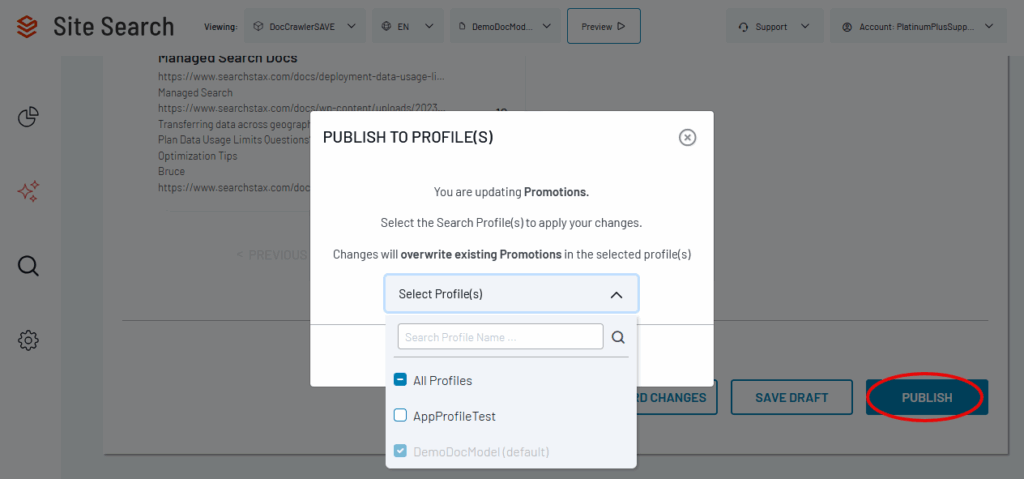
Task: Click the globe language icon
Action: 389,26
